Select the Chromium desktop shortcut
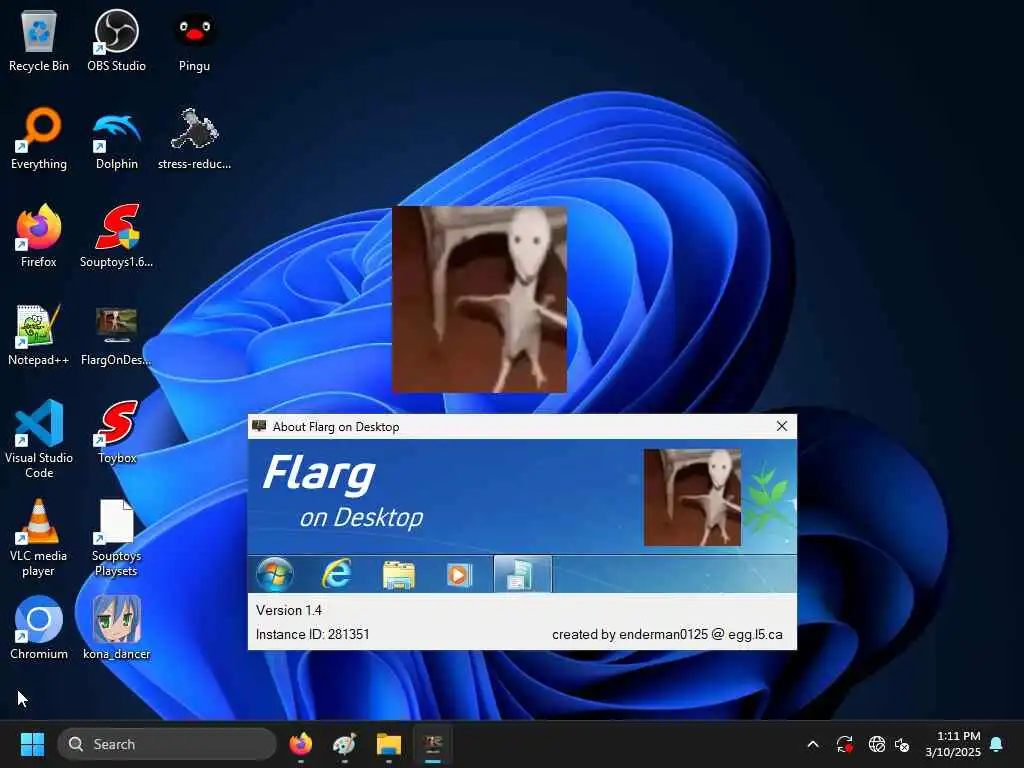Viewport: 1024px width, 768px height. click(x=39, y=628)
